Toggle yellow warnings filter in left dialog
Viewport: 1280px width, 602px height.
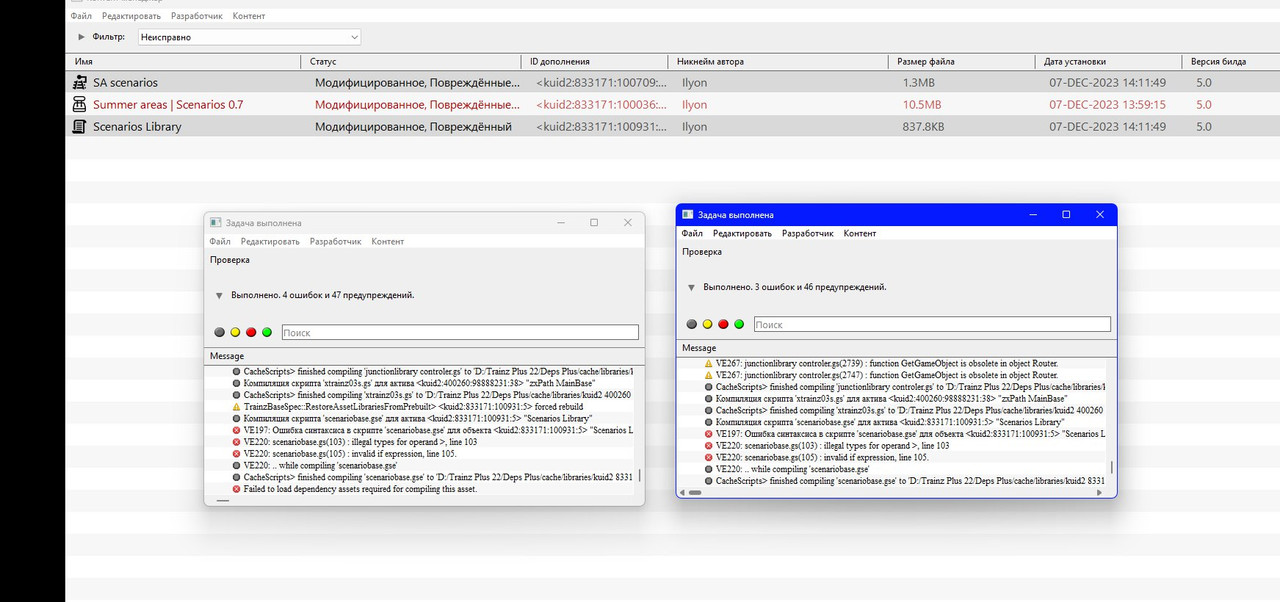[235, 332]
